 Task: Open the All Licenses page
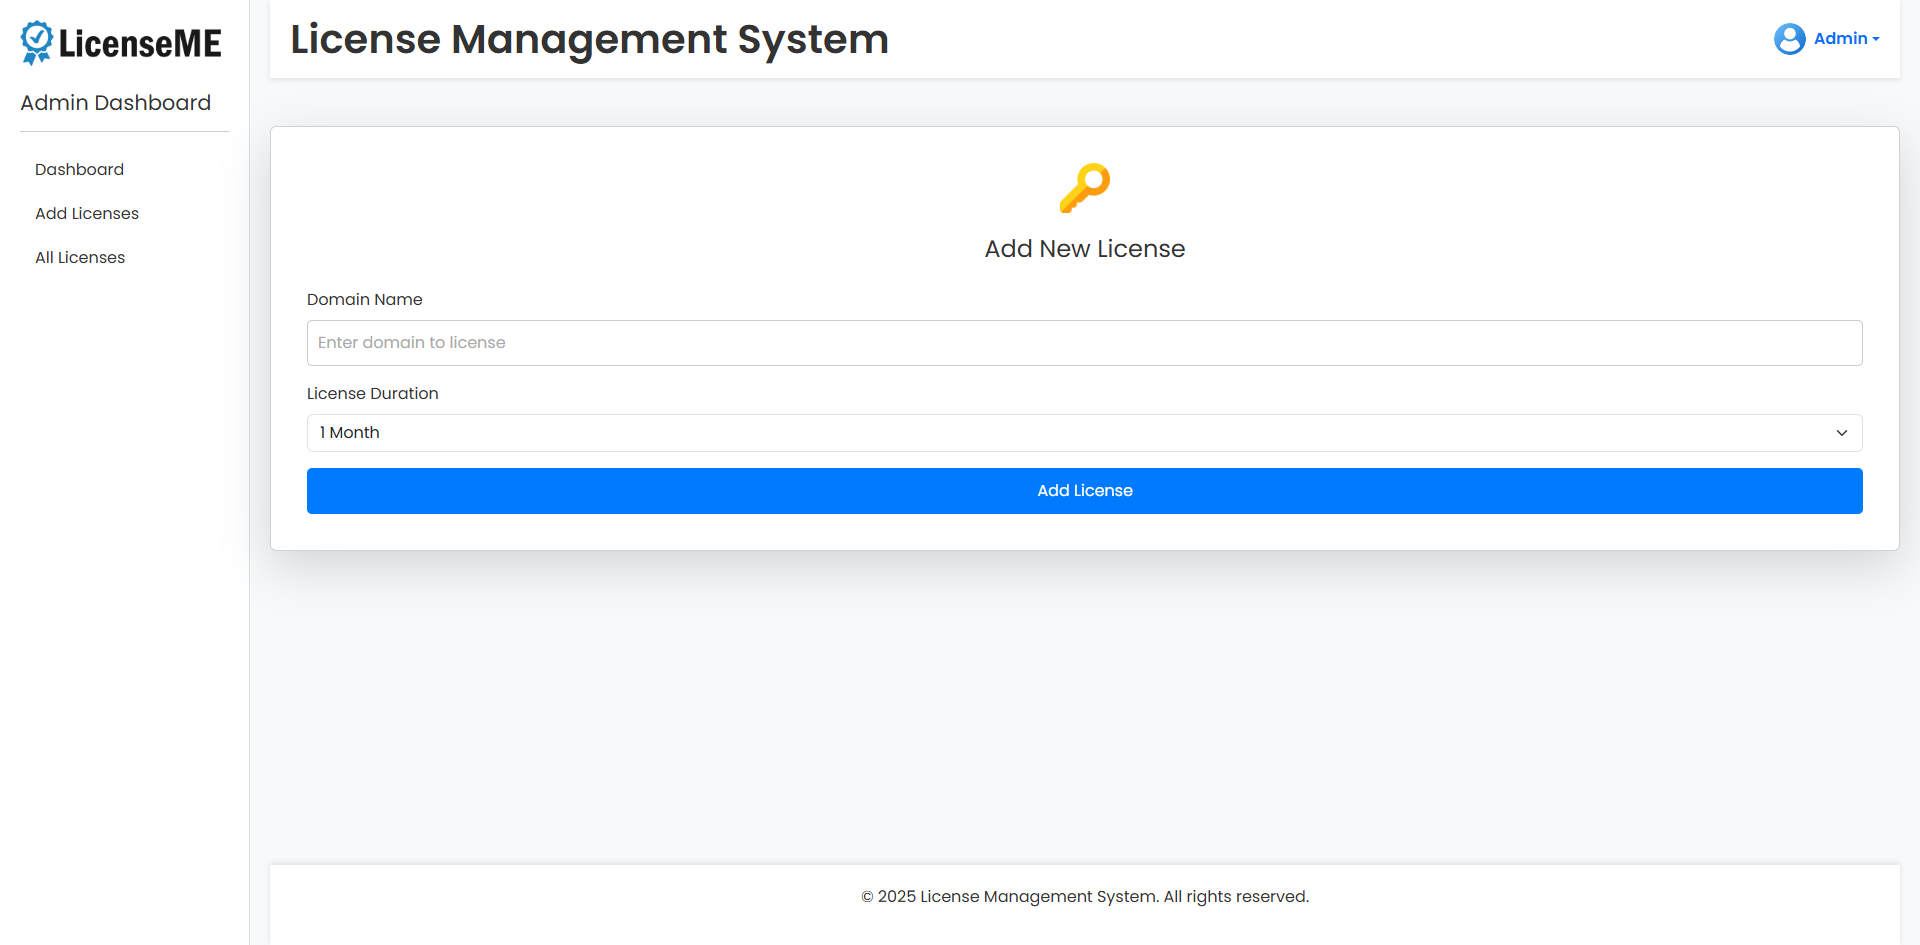[x=80, y=257]
